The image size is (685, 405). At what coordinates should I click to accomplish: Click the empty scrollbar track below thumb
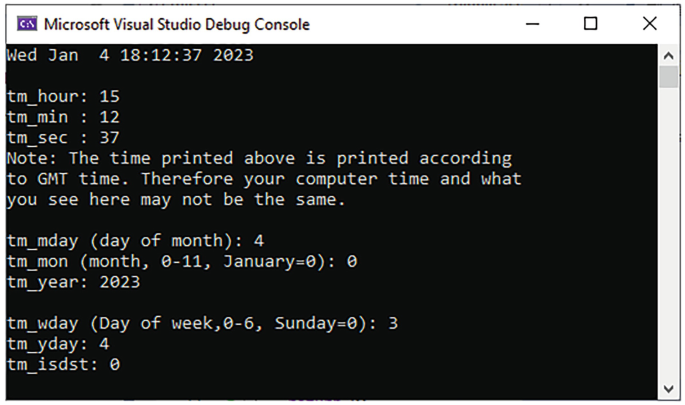[668, 233]
